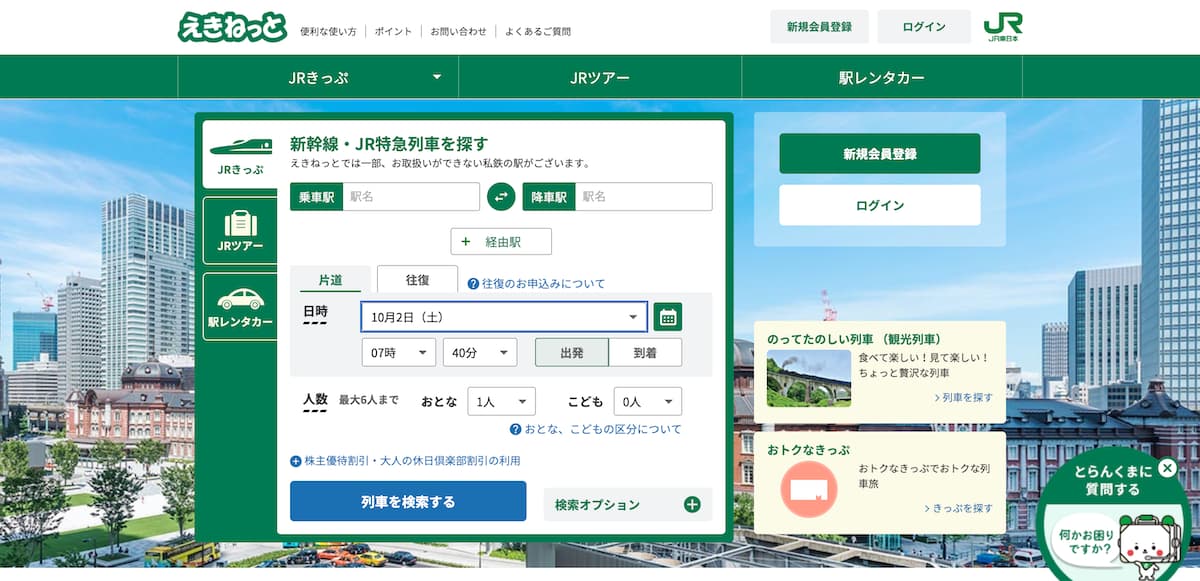
Task: Add a via station with 経由駅 button
Action: click(x=501, y=241)
